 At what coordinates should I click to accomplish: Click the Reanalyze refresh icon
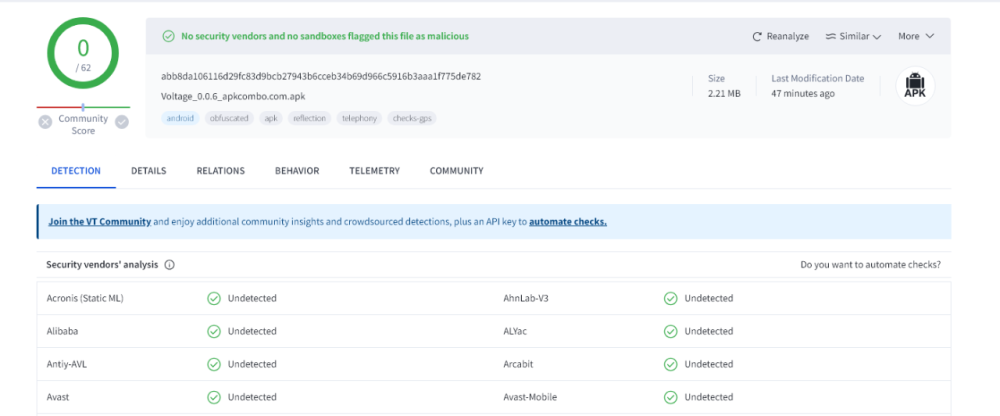coord(758,36)
